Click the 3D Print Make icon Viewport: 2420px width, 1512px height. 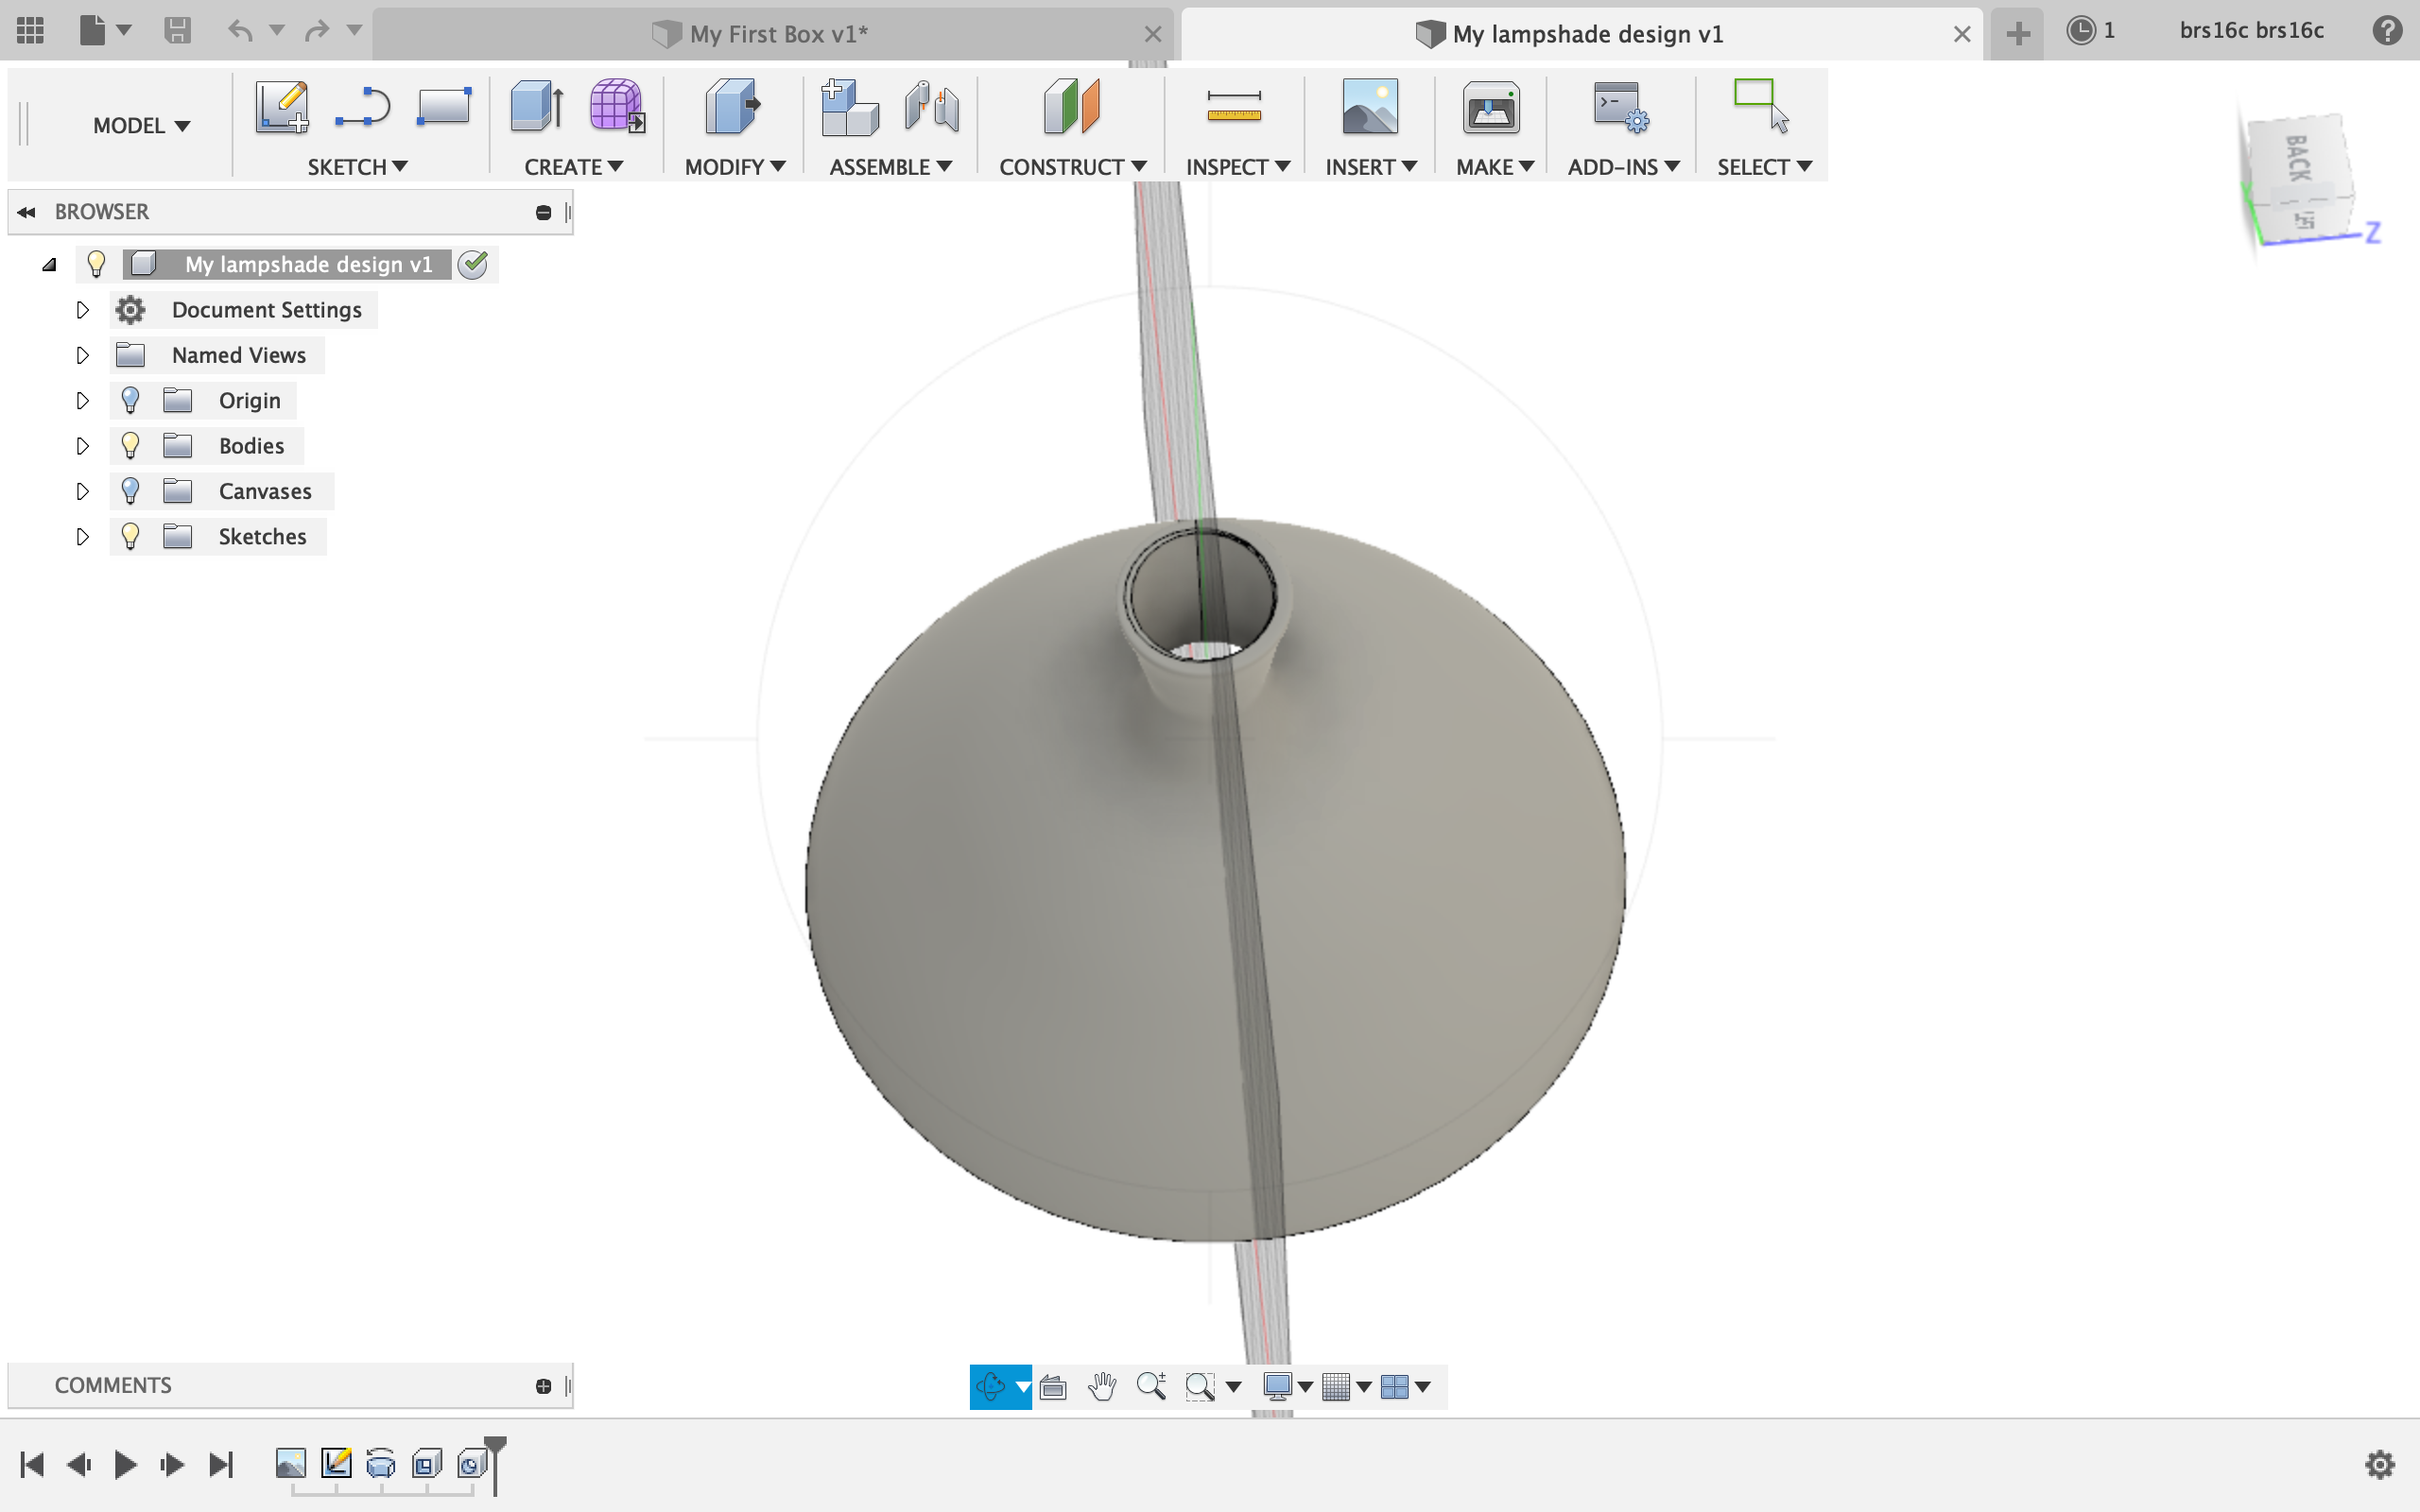coord(1490,107)
